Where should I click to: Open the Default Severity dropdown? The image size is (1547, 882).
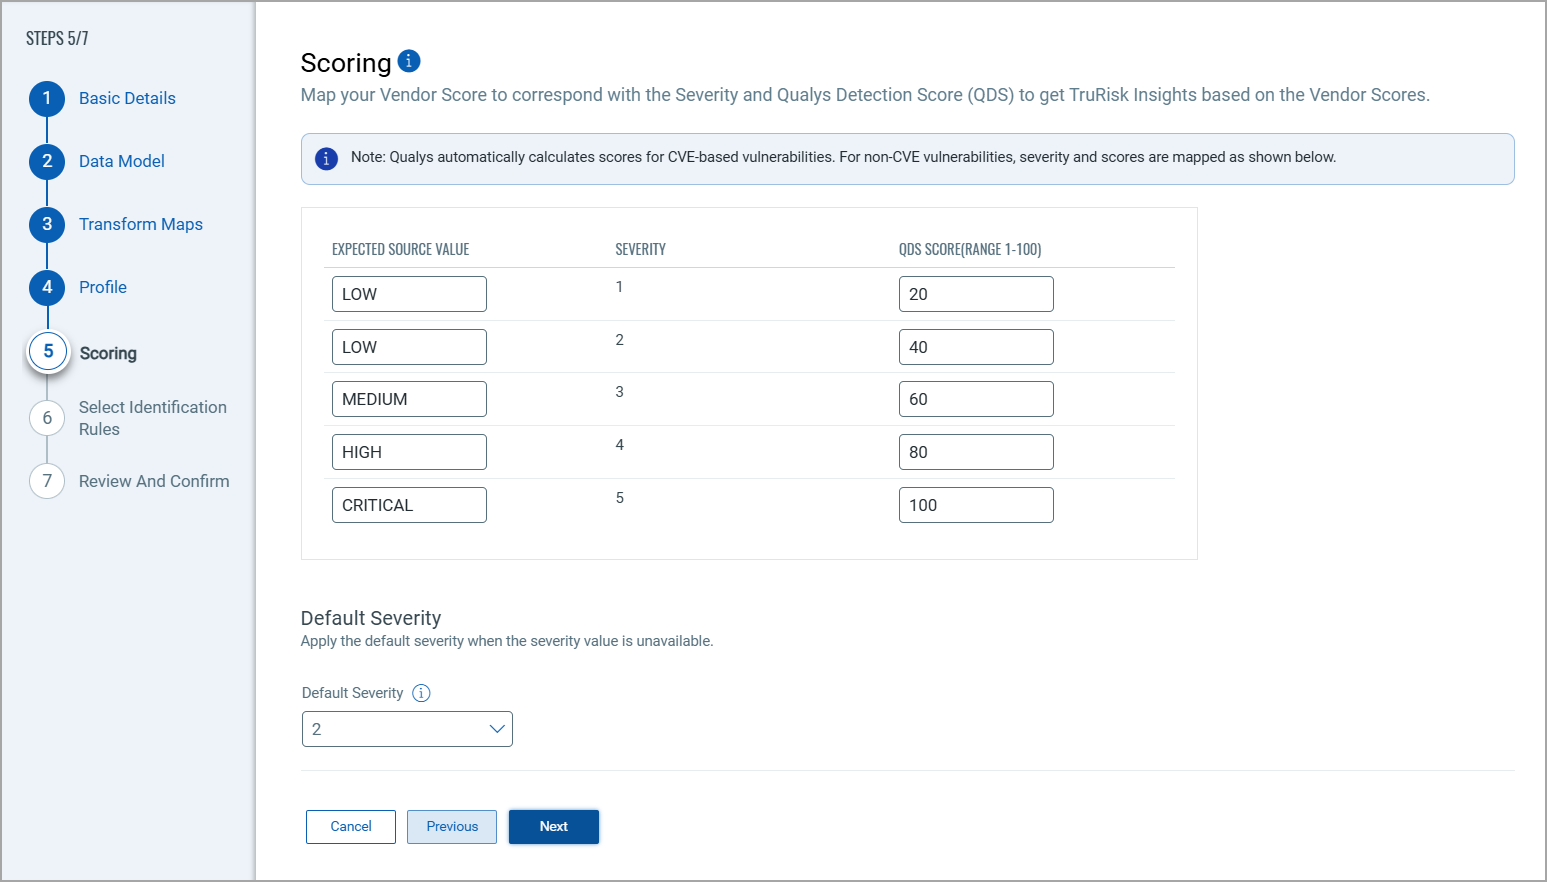407,729
